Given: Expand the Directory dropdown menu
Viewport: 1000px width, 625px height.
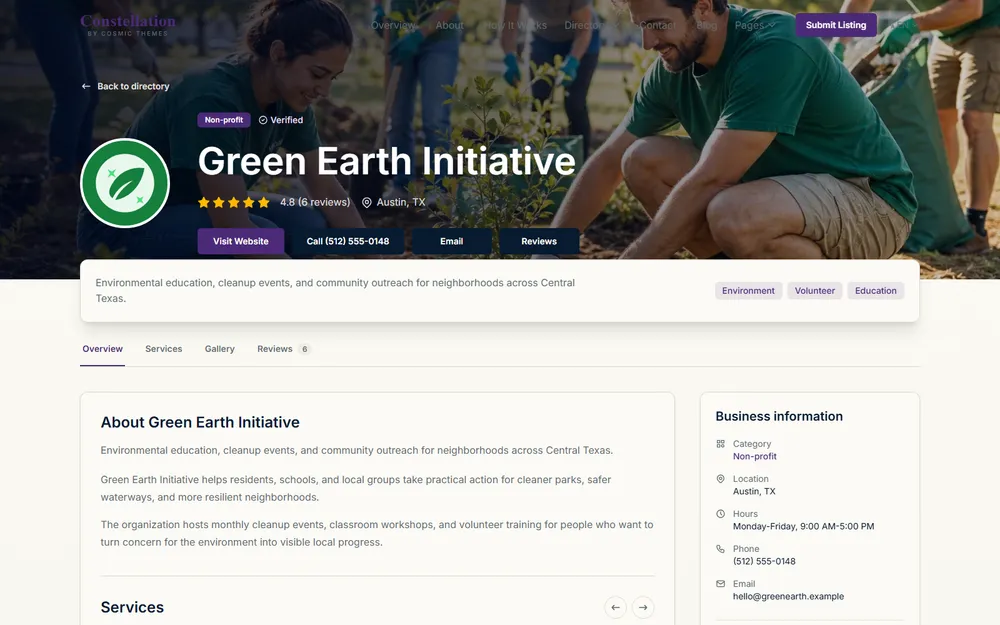Looking at the screenshot, I should (x=591, y=26).
